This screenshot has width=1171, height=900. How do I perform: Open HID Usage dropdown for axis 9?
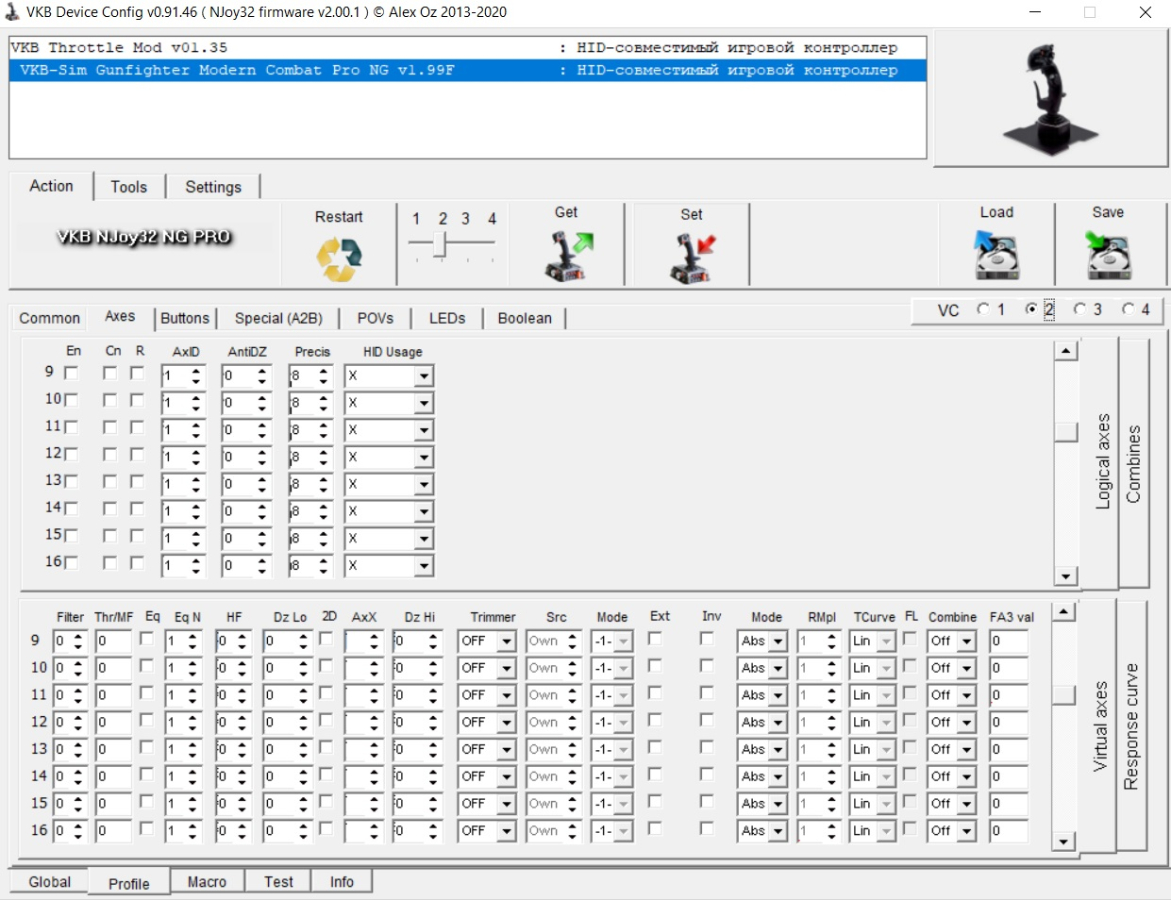(x=424, y=377)
